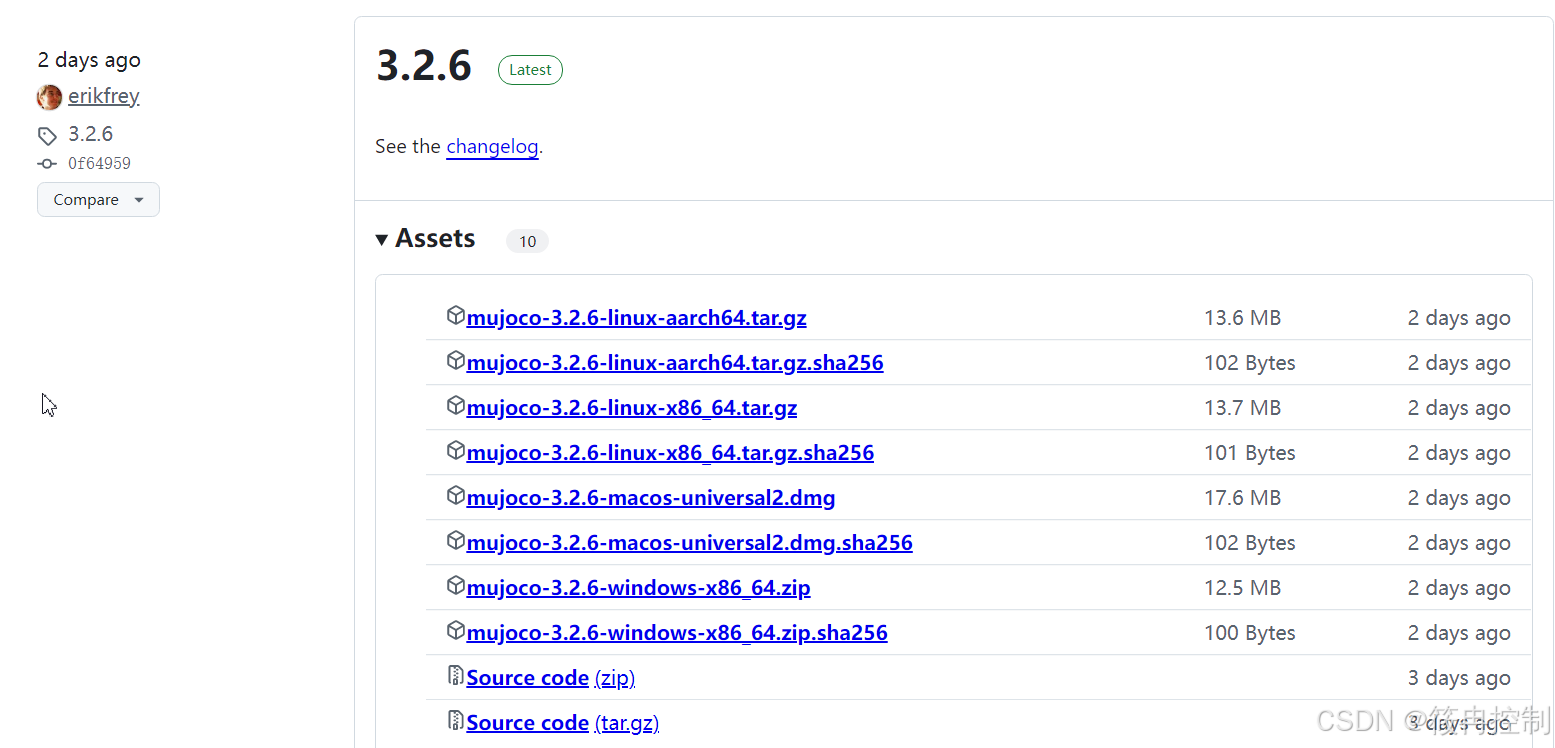Click zip file icon beside Source code (zip)

(455, 676)
